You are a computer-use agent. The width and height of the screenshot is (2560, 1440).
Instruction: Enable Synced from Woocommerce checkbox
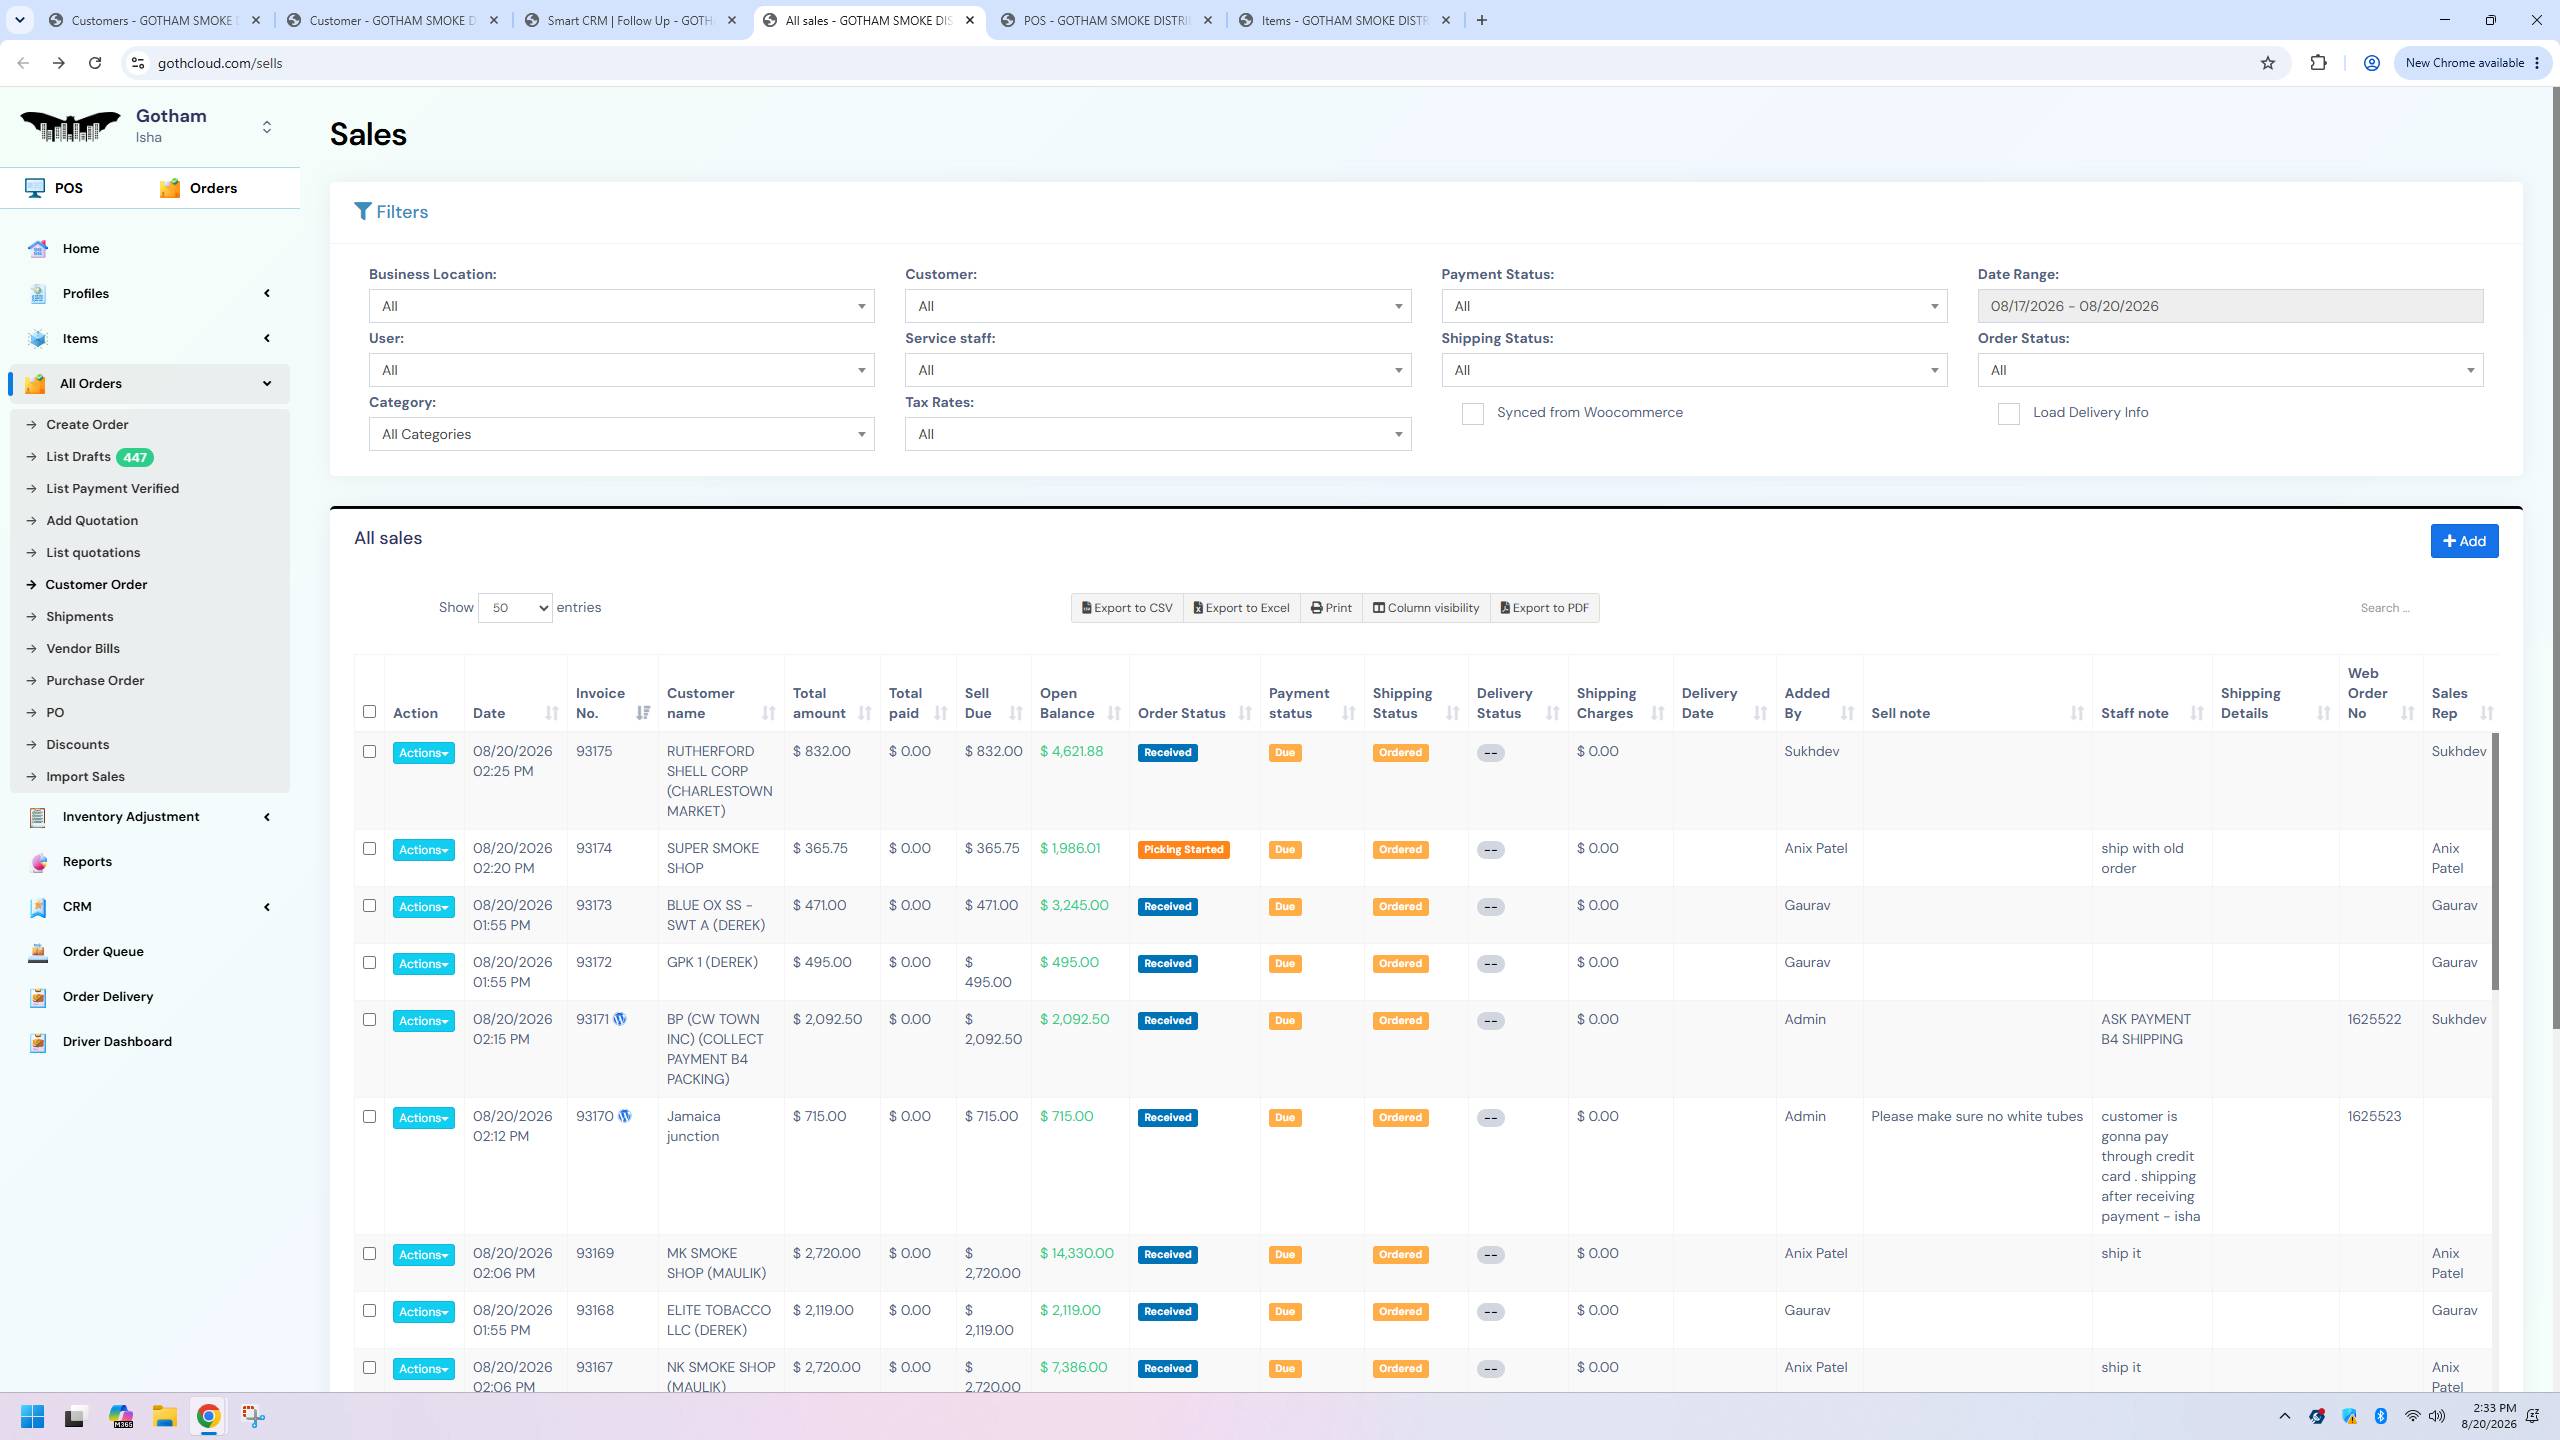coord(1472,414)
